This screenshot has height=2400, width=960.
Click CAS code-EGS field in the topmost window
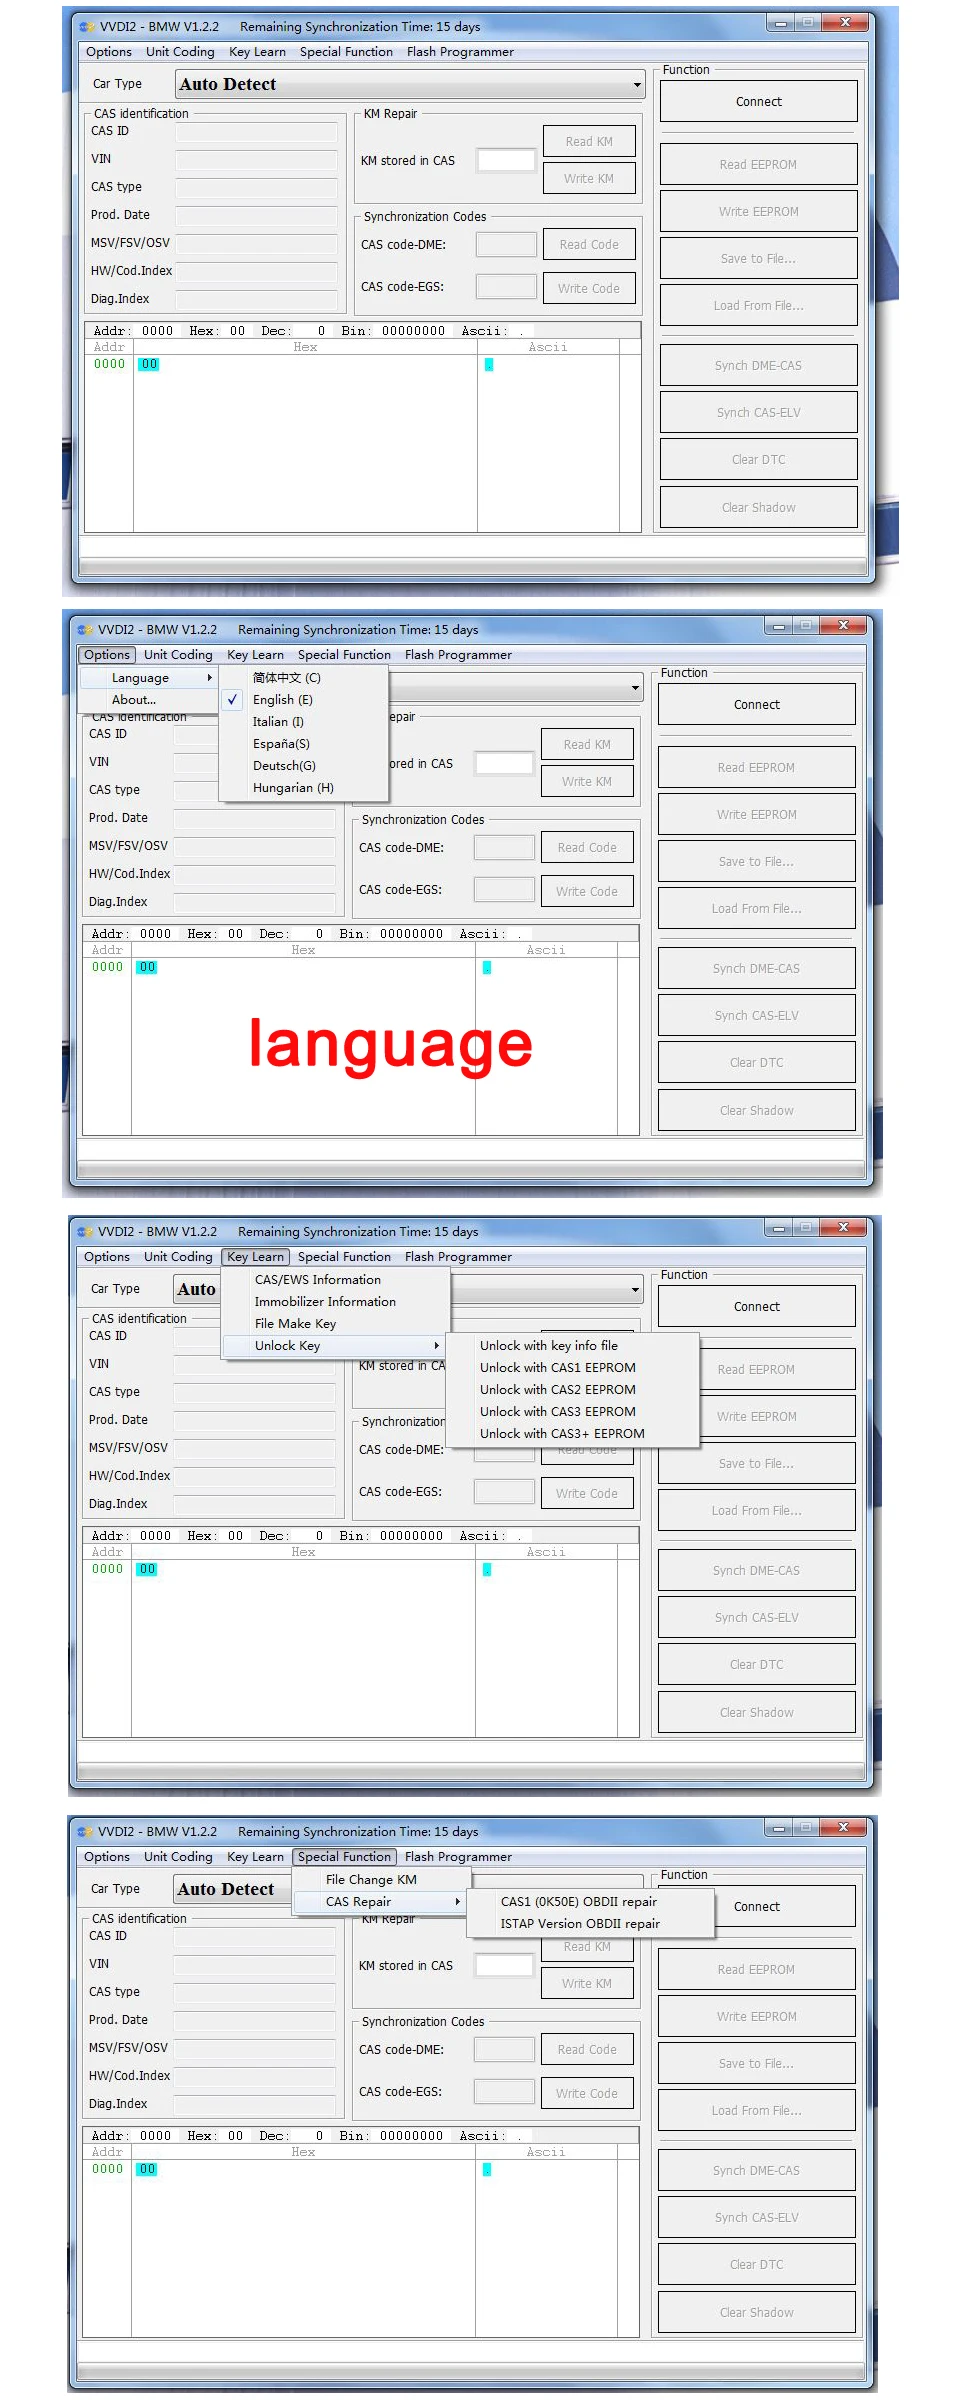506,287
